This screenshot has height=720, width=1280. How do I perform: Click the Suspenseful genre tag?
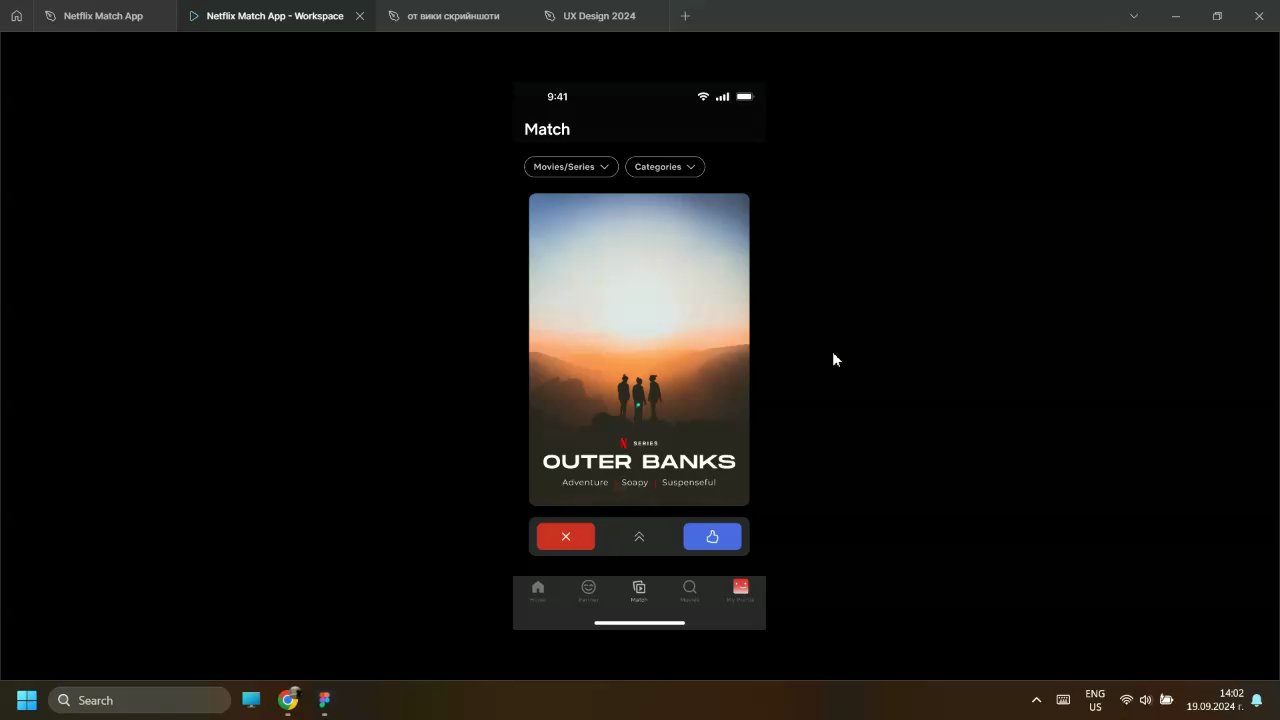689,482
